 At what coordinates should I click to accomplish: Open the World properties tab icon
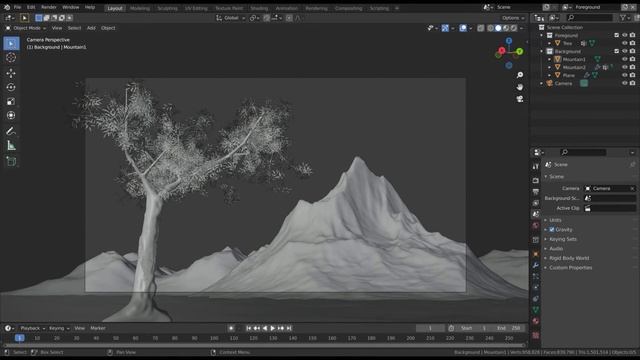point(536,226)
